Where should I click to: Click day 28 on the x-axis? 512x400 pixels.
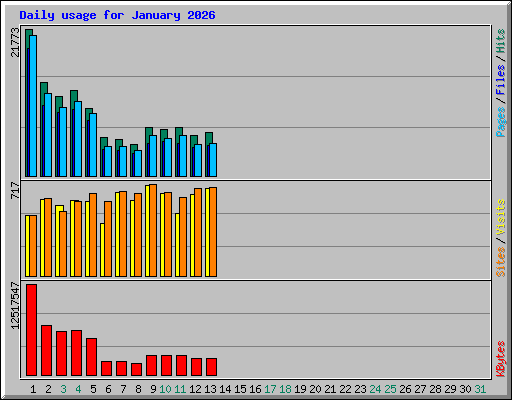435,389
